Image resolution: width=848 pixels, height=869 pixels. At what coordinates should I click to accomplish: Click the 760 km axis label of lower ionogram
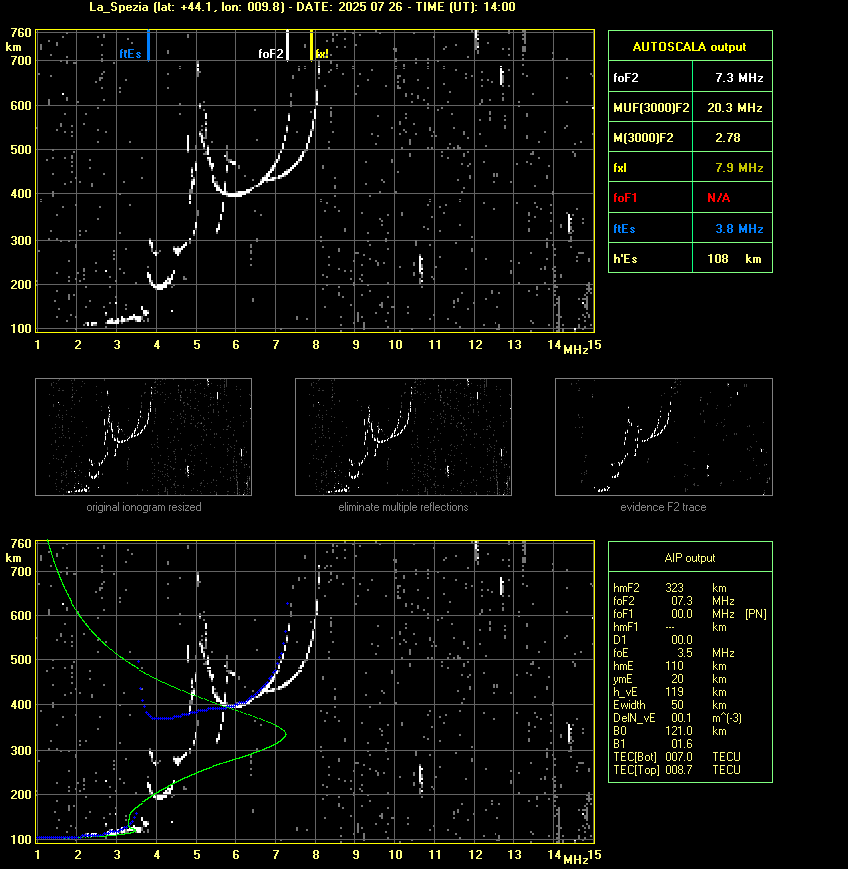(x=21, y=544)
